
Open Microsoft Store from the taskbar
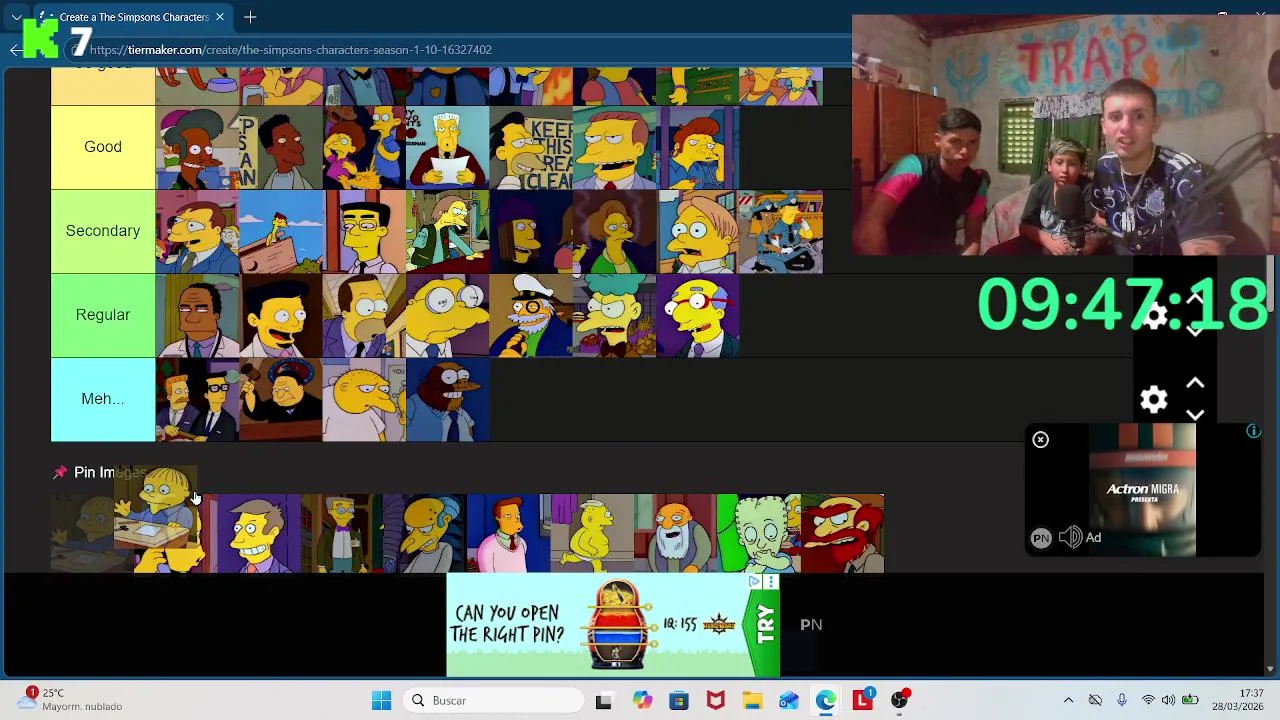coord(678,701)
